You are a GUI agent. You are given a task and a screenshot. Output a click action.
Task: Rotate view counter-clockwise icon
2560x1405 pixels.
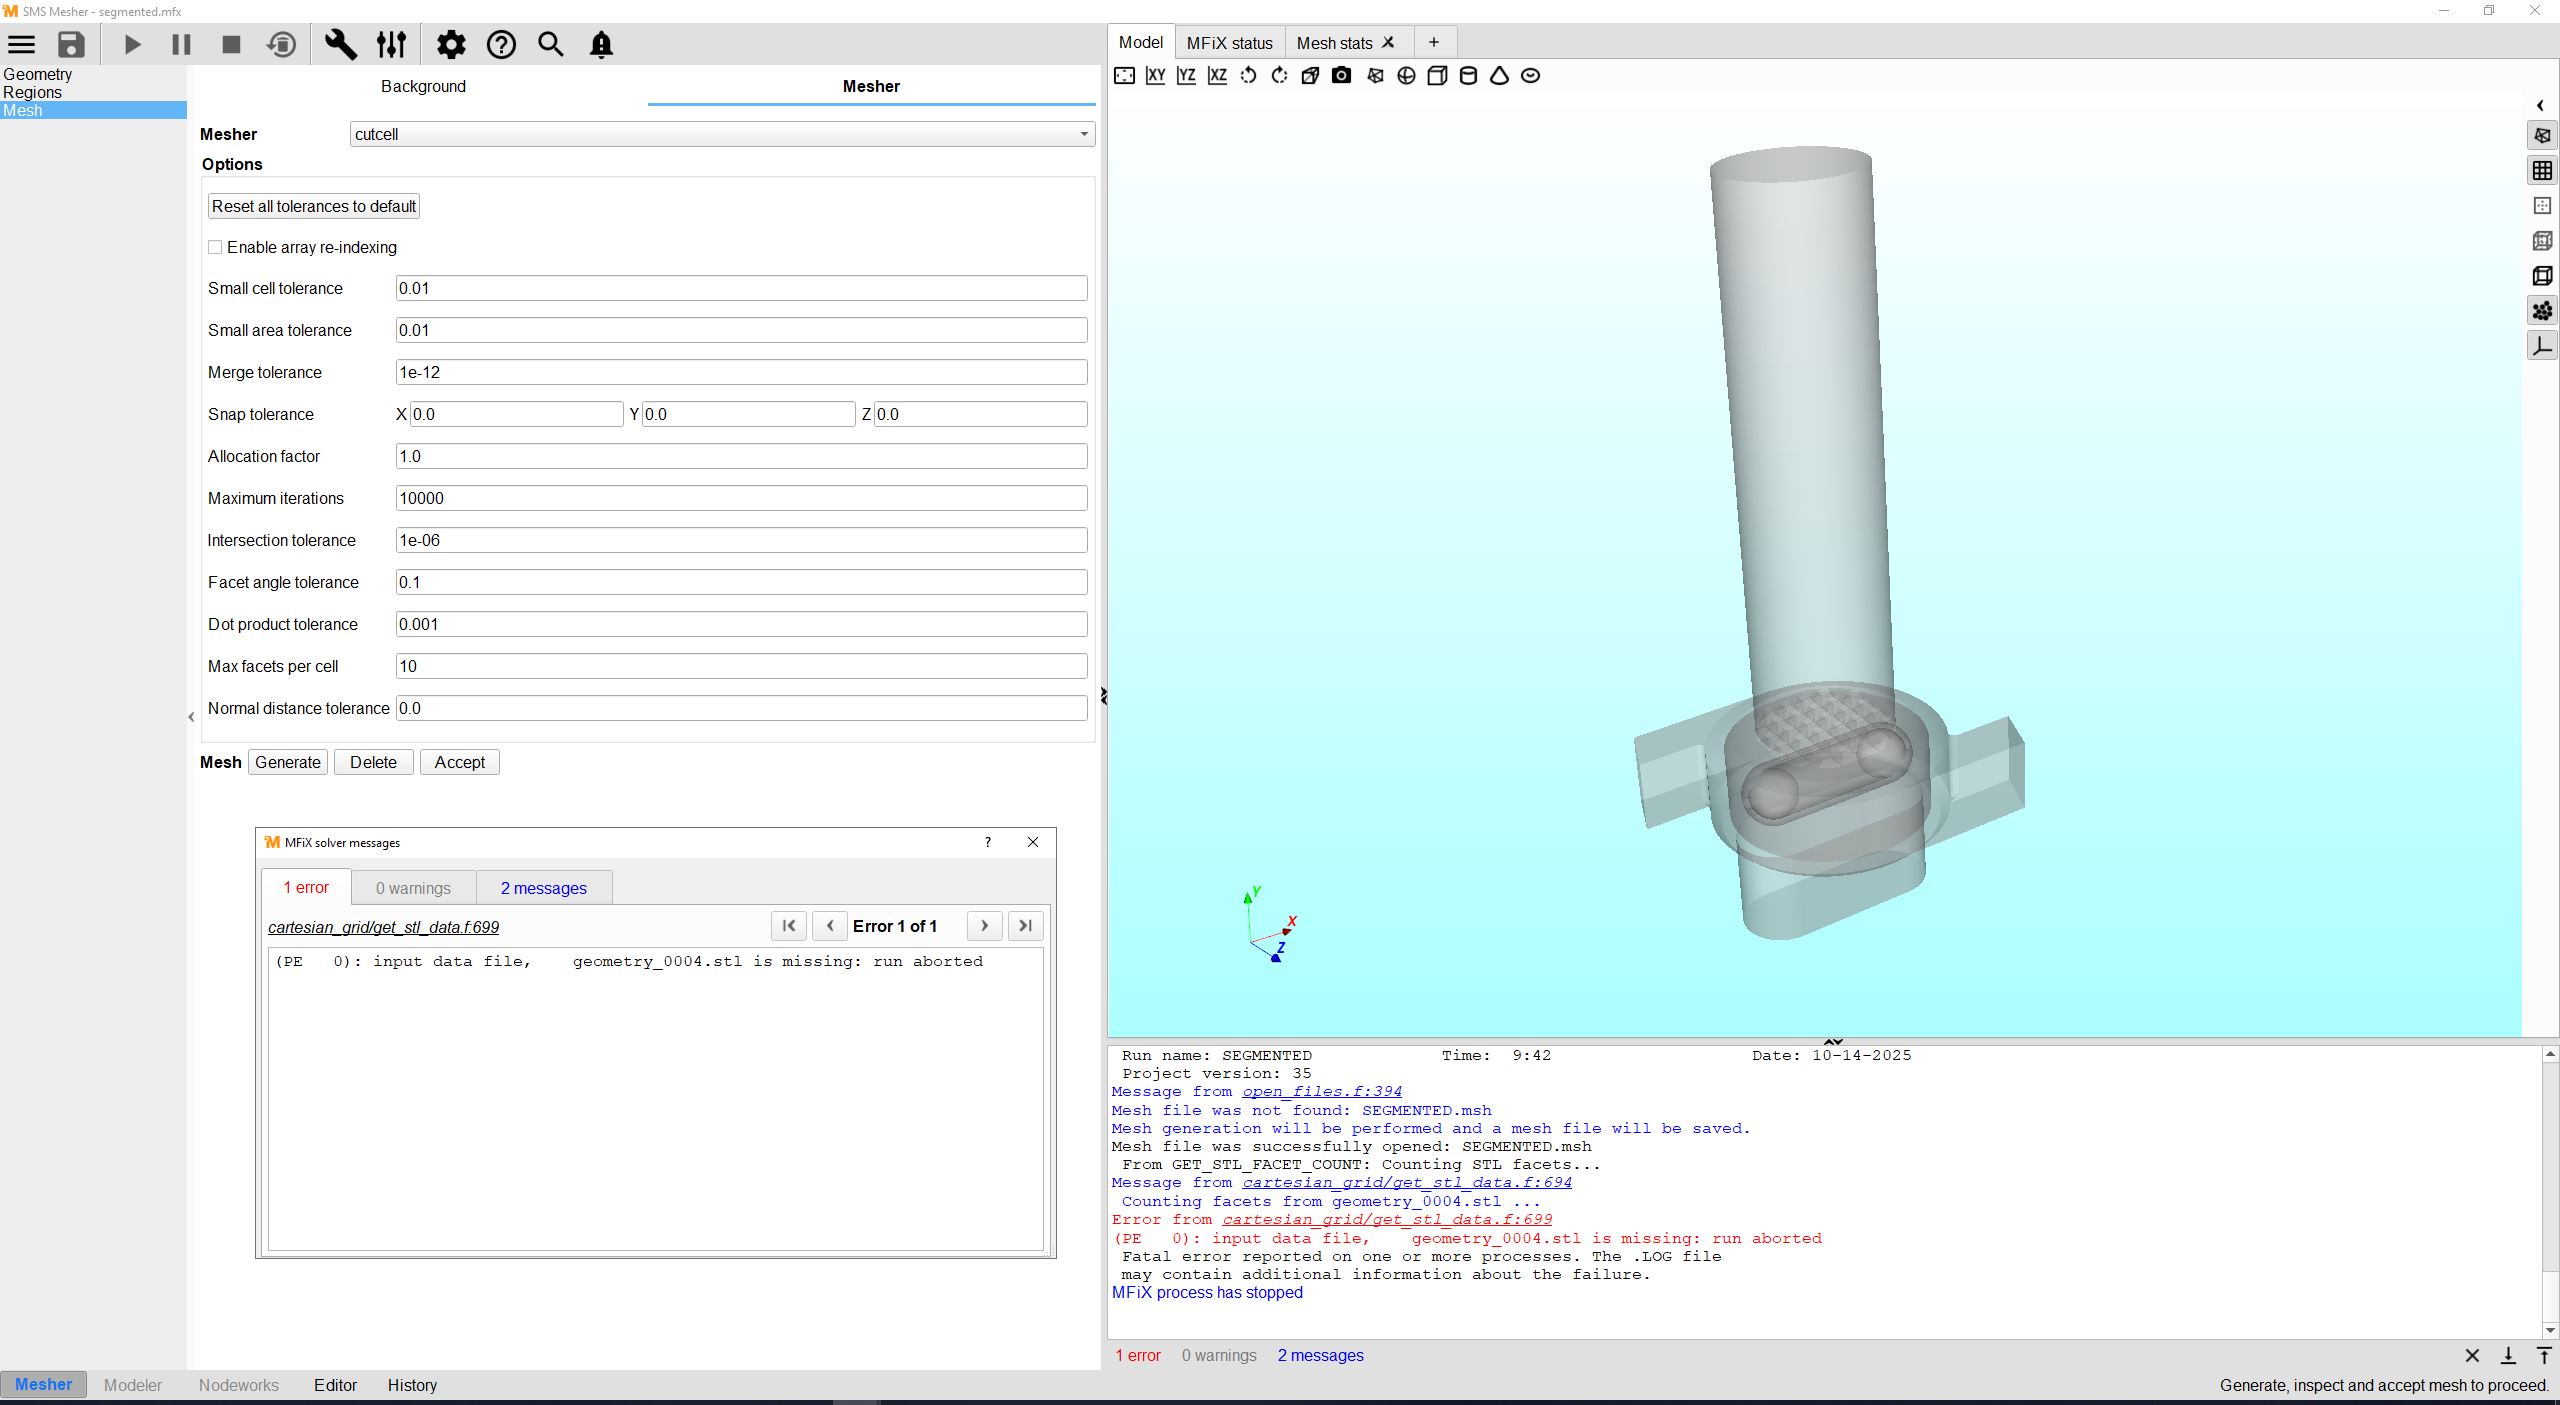click(1248, 76)
